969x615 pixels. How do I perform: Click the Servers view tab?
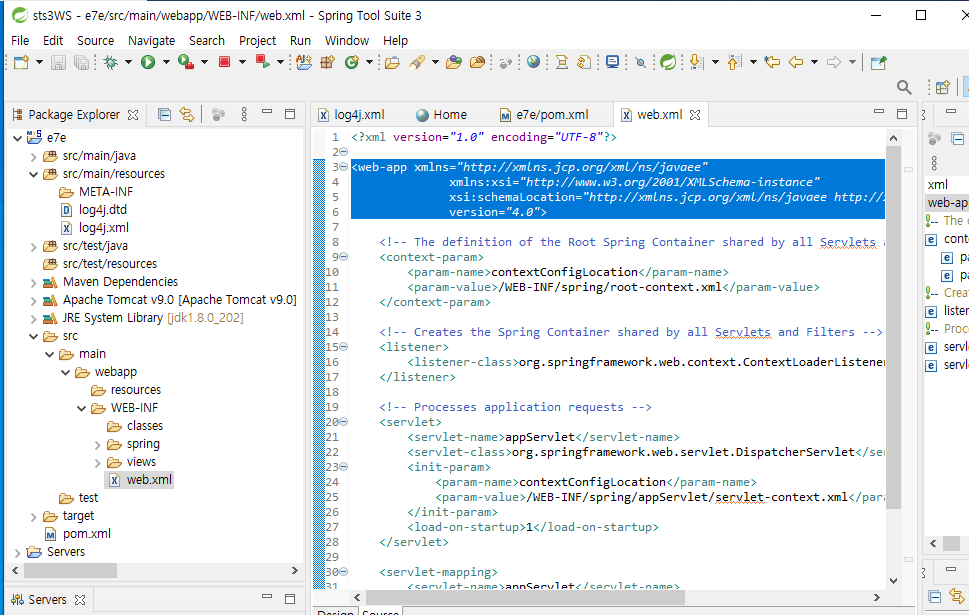coord(48,600)
